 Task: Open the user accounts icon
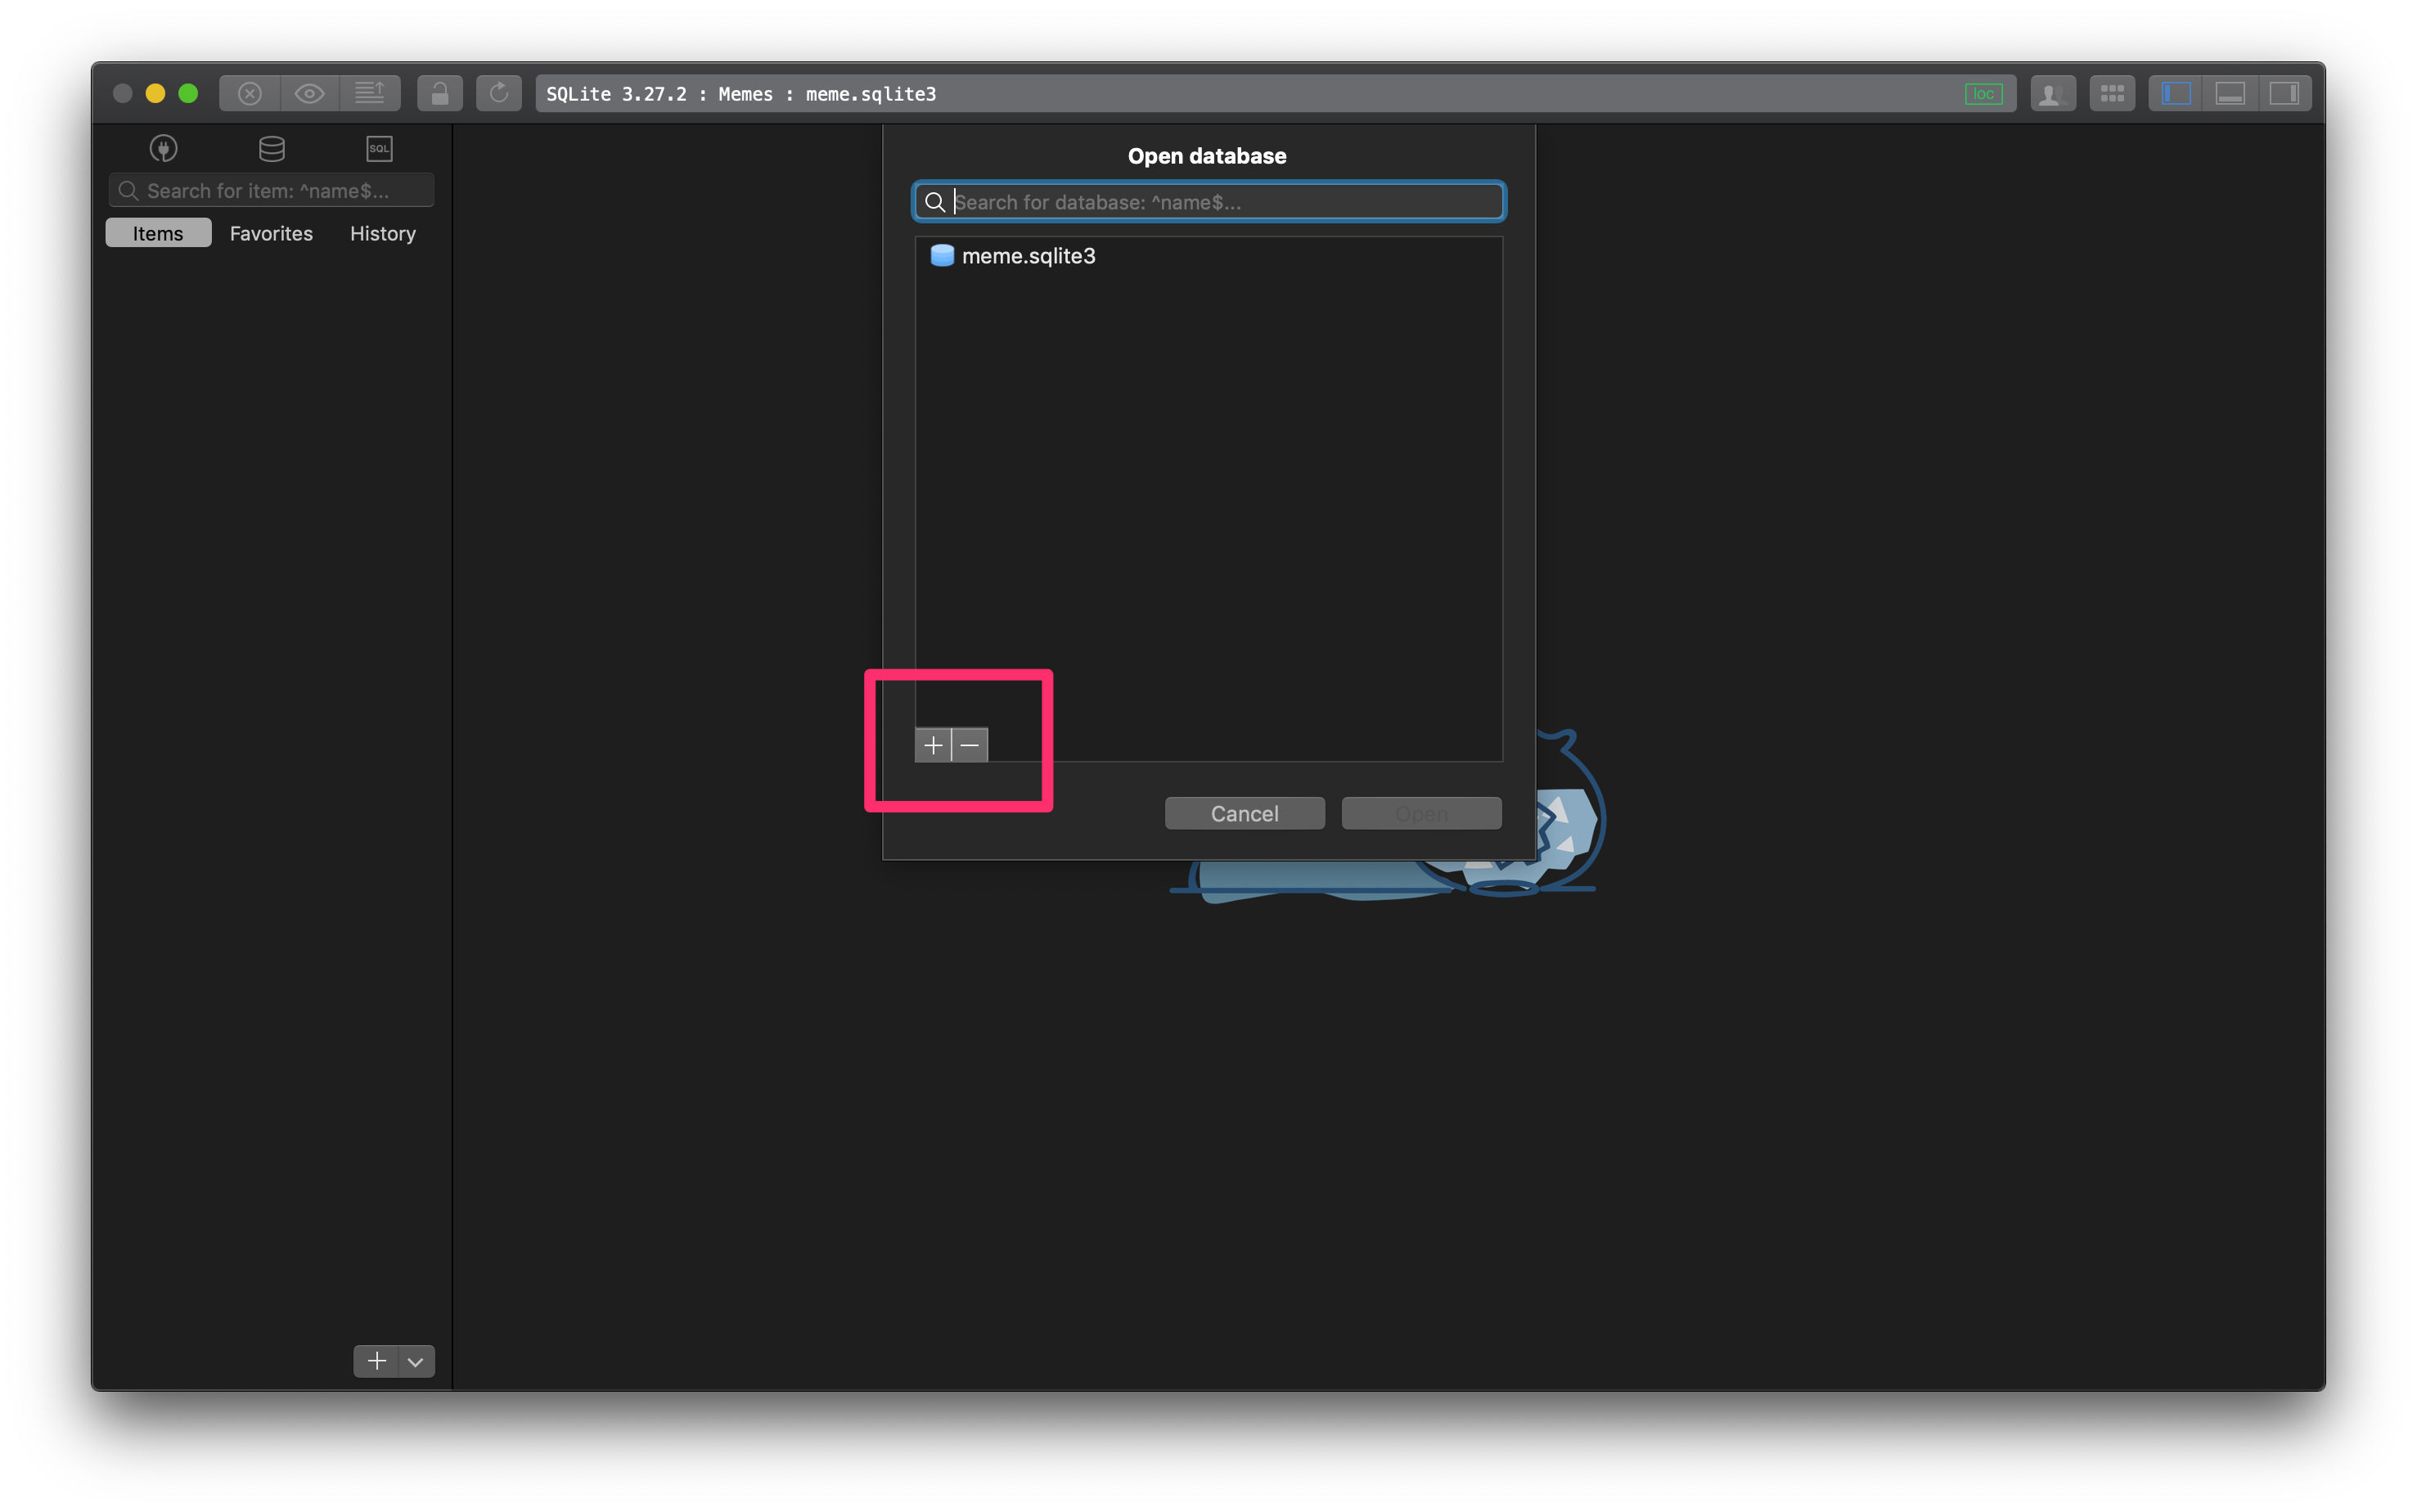[x=2052, y=94]
